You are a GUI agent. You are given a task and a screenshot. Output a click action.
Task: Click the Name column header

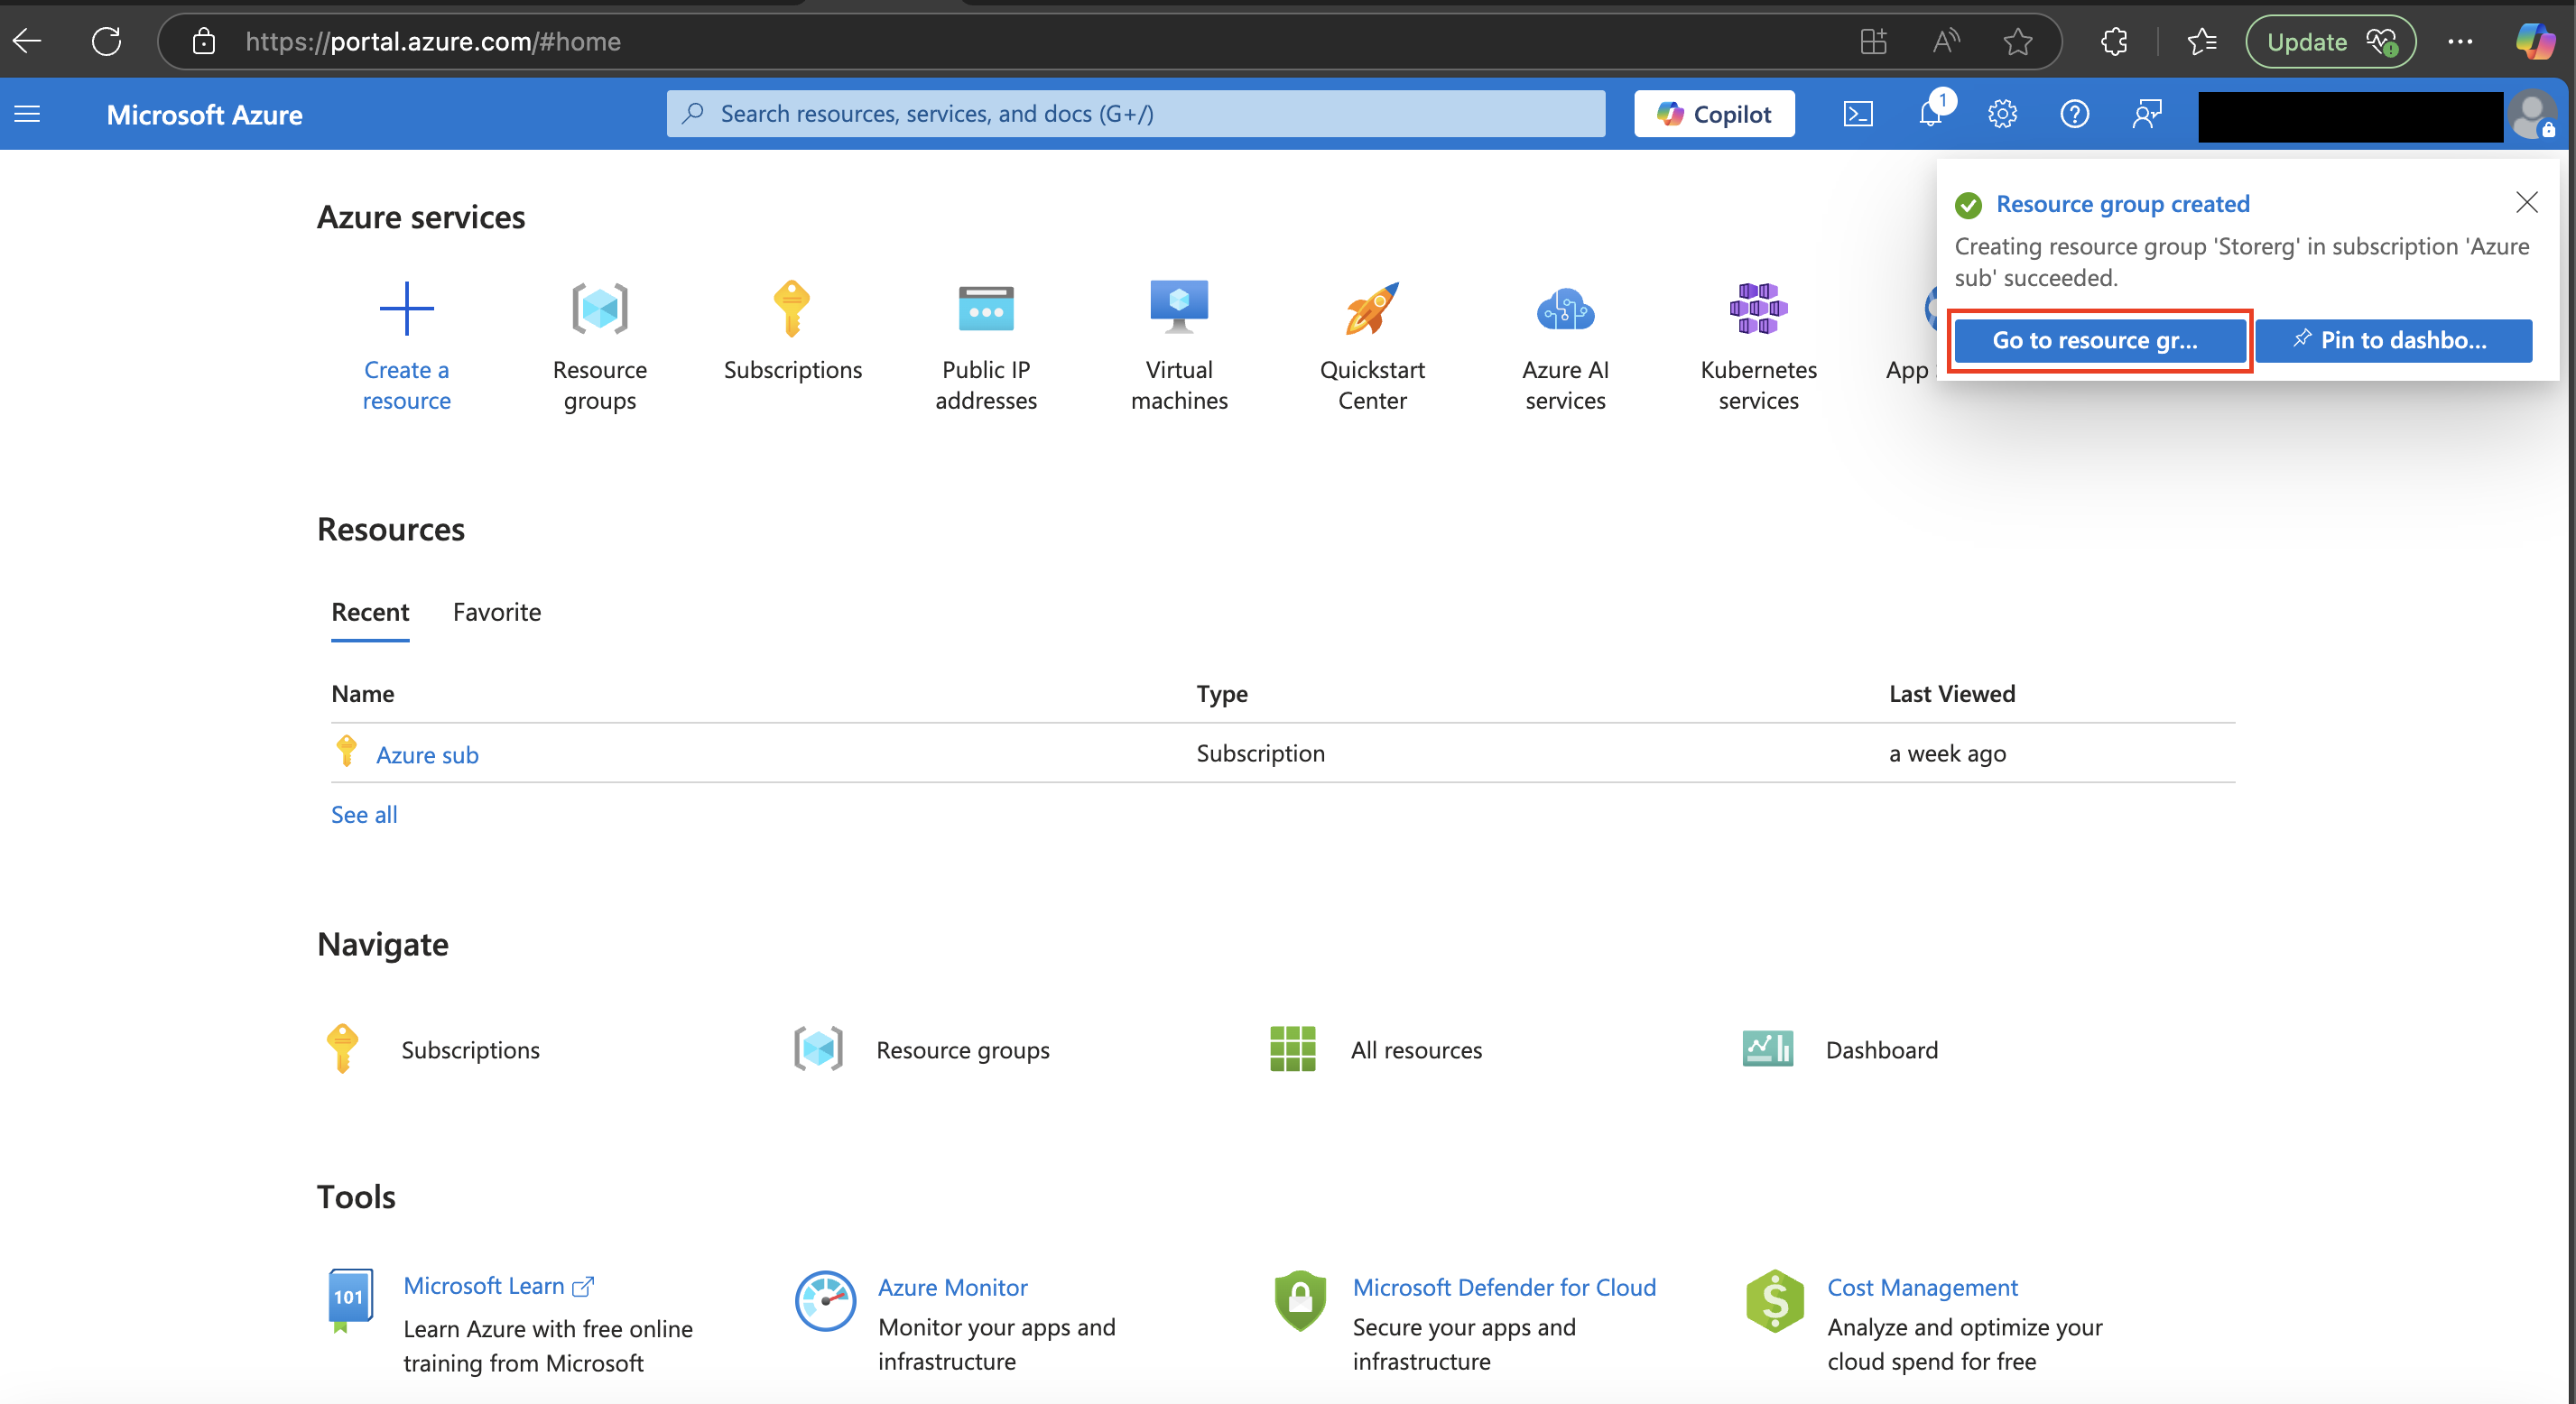pos(362,693)
